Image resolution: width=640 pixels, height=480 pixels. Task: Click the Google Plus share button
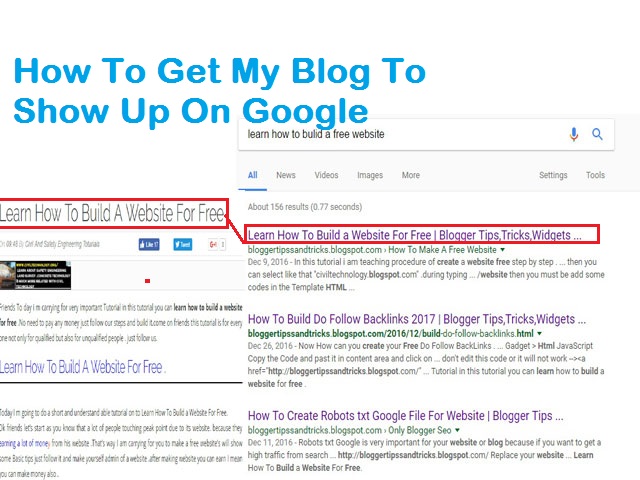(x=213, y=244)
